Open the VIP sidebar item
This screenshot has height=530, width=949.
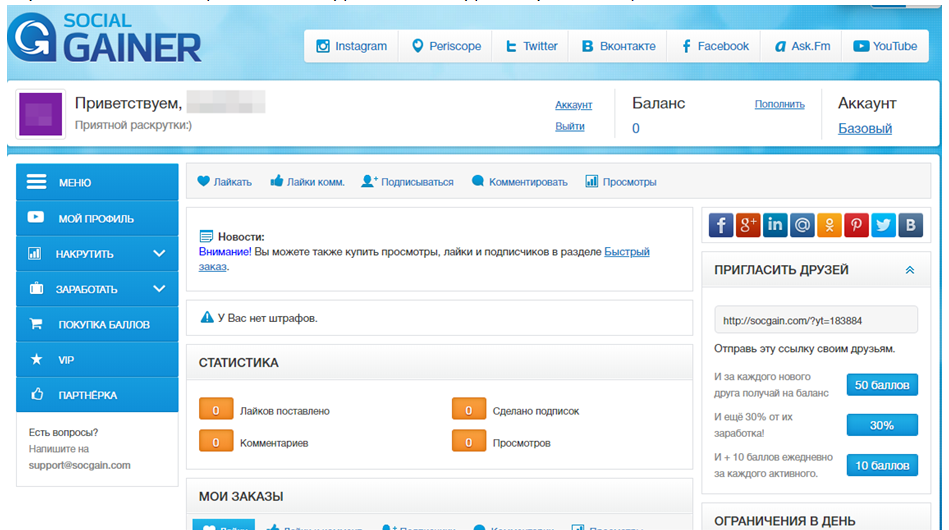coord(97,359)
